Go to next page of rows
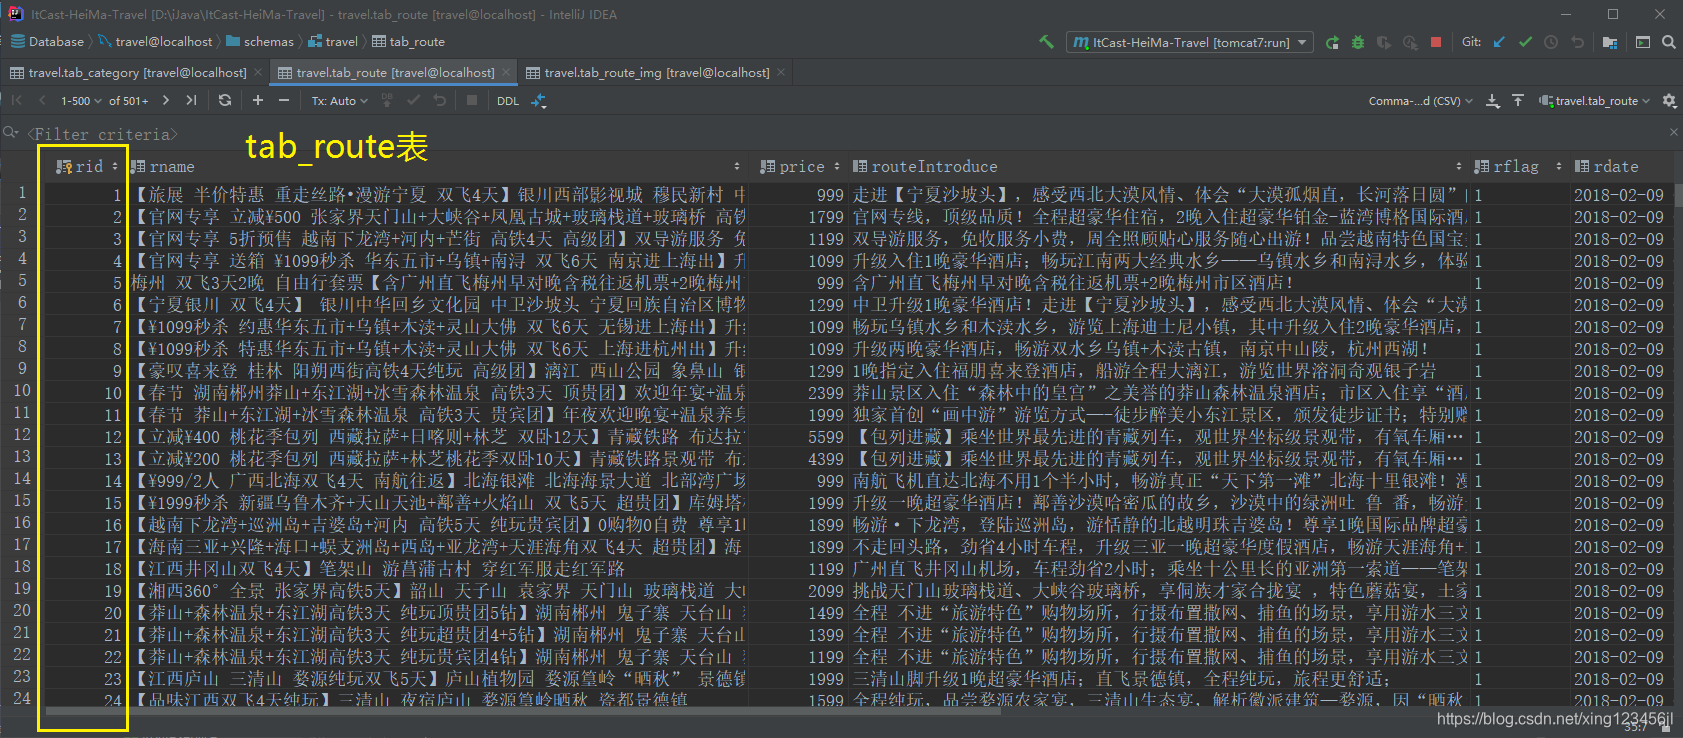This screenshot has height=738, width=1683. click(x=165, y=100)
